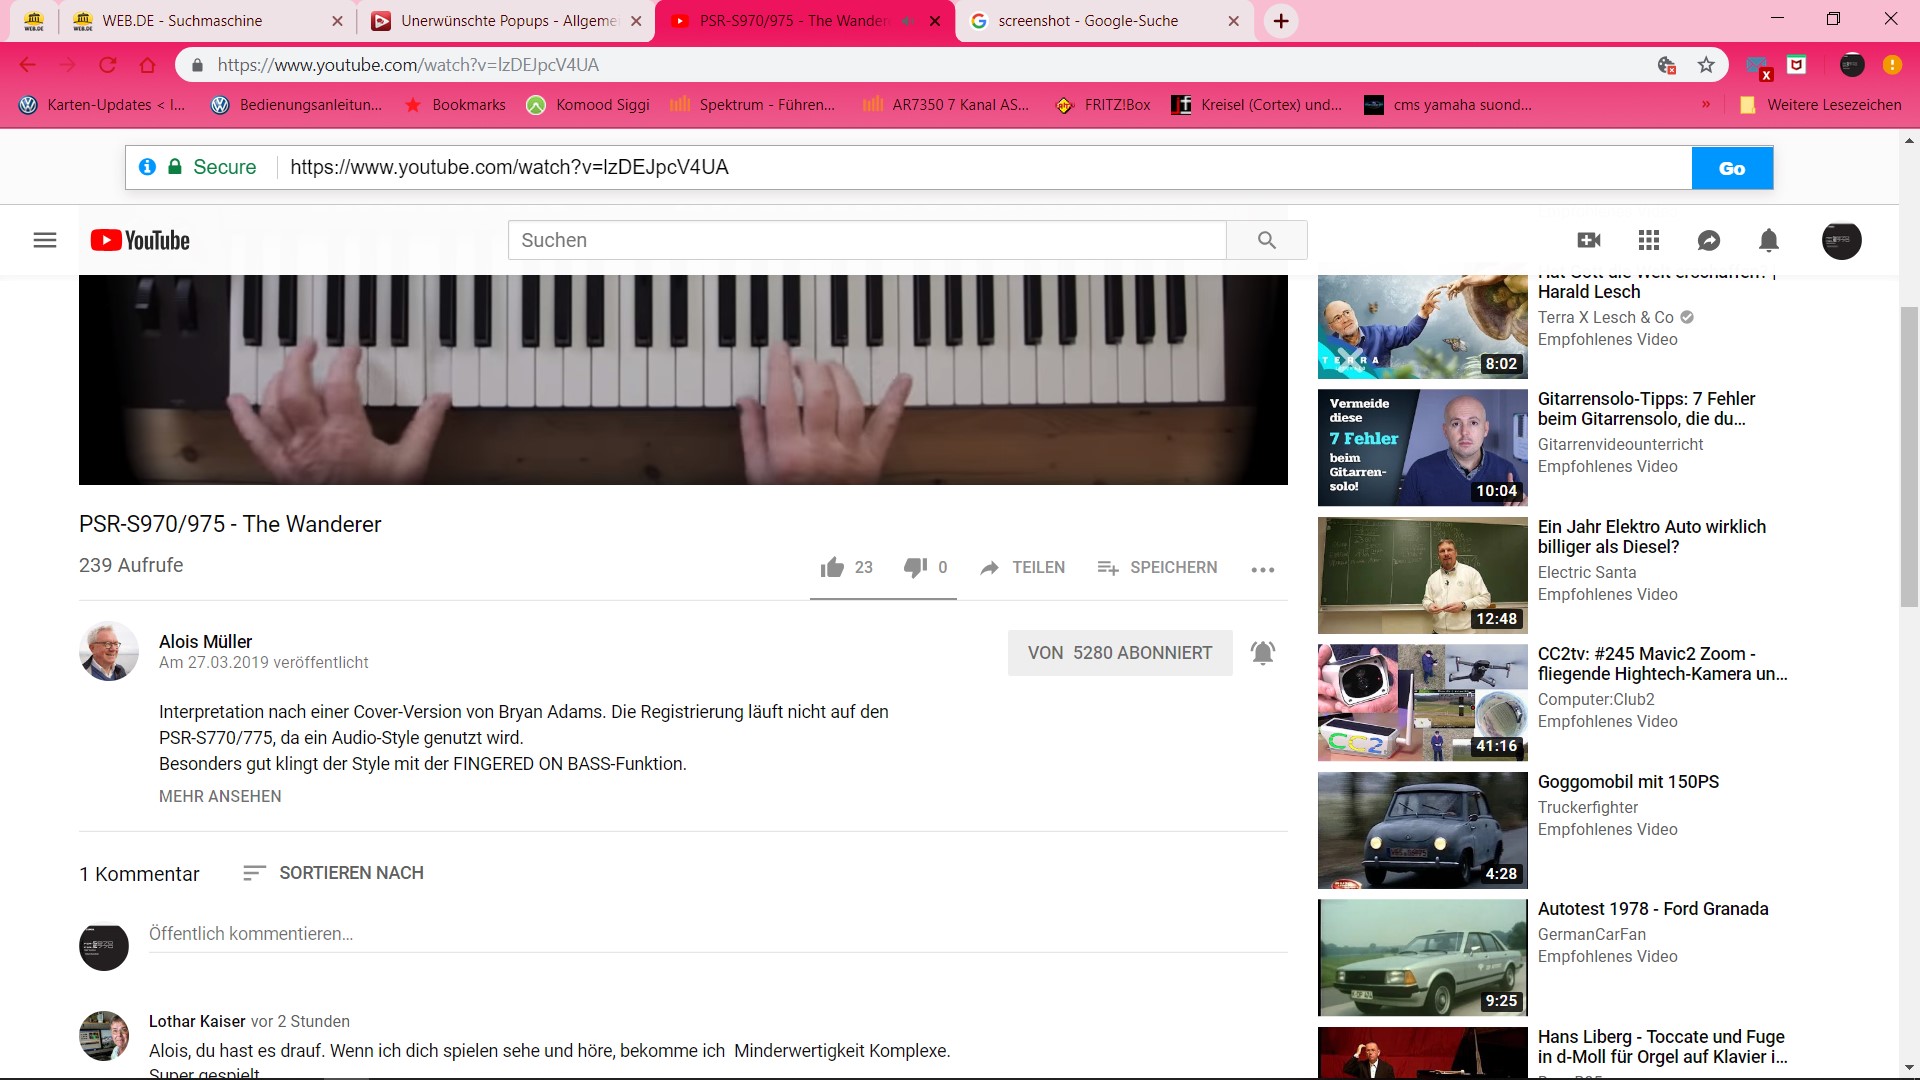
Task: Click the blue Go button
Action: pos(1731,168)
